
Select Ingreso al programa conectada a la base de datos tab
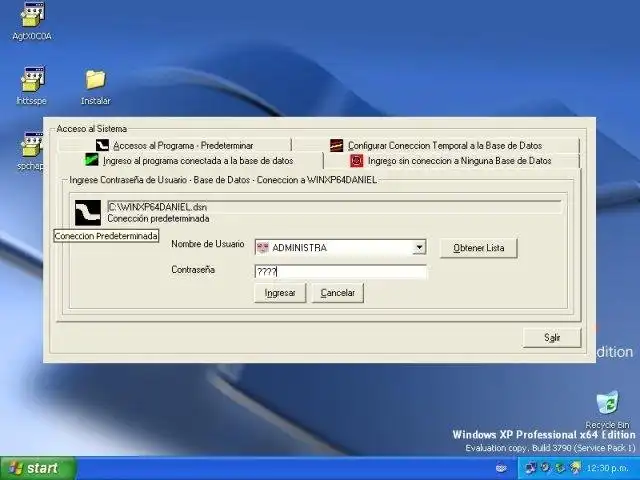190,160
